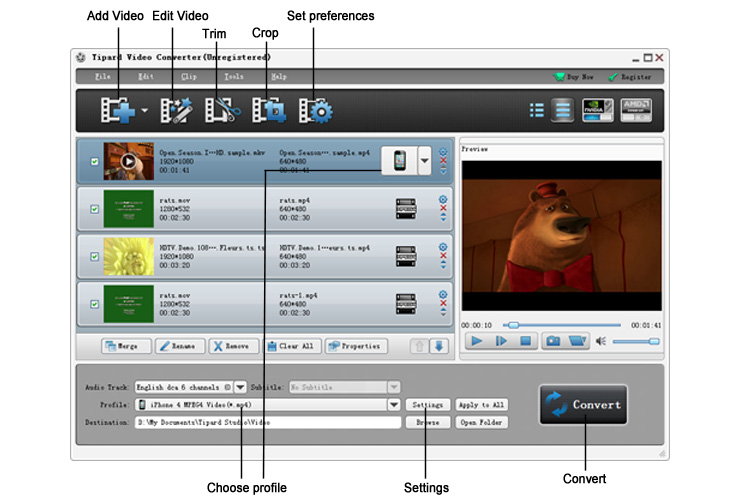
Task: Switch to compact list view
Action: pos(537,111)
